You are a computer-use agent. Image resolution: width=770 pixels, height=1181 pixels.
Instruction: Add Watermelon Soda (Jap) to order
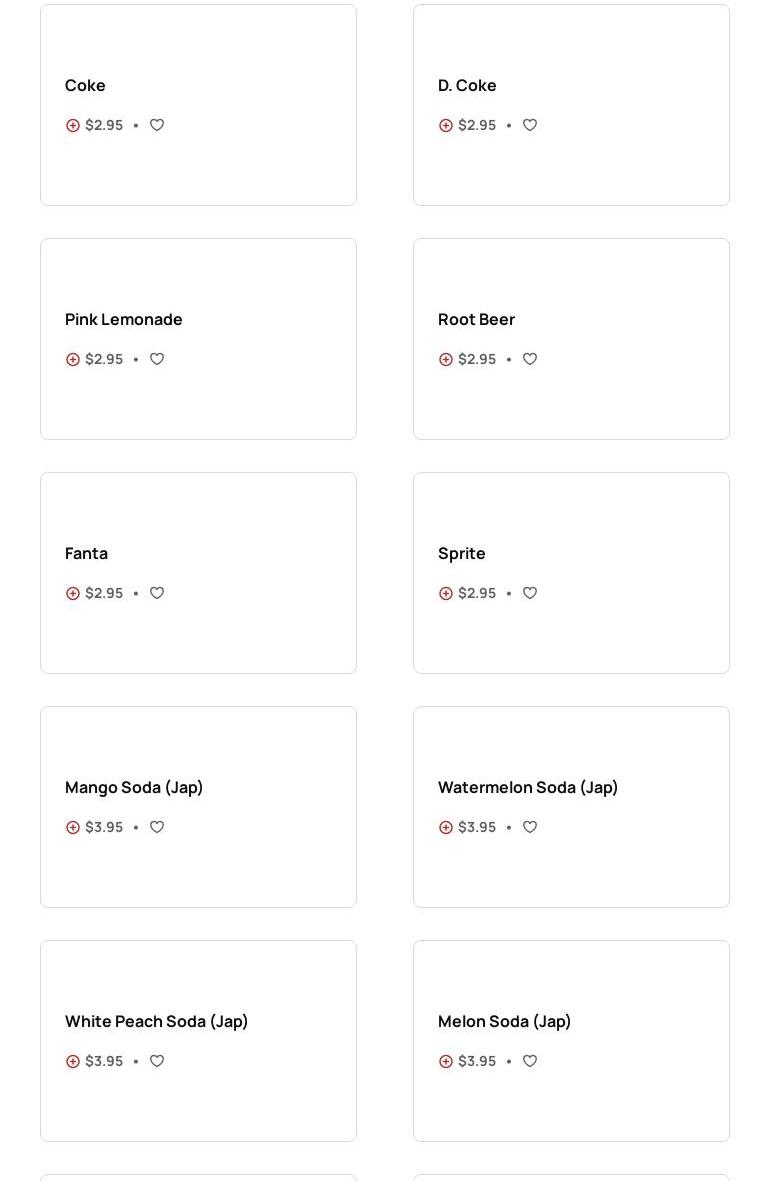click(446, 827)
